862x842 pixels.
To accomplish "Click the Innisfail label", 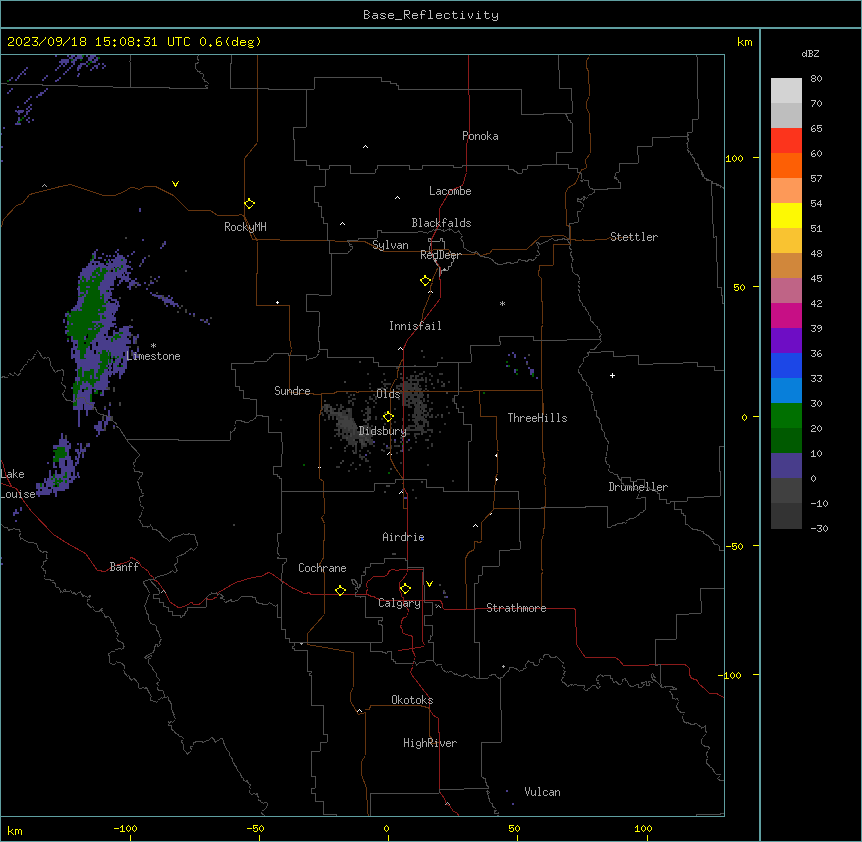I will [x=415, y=326].
